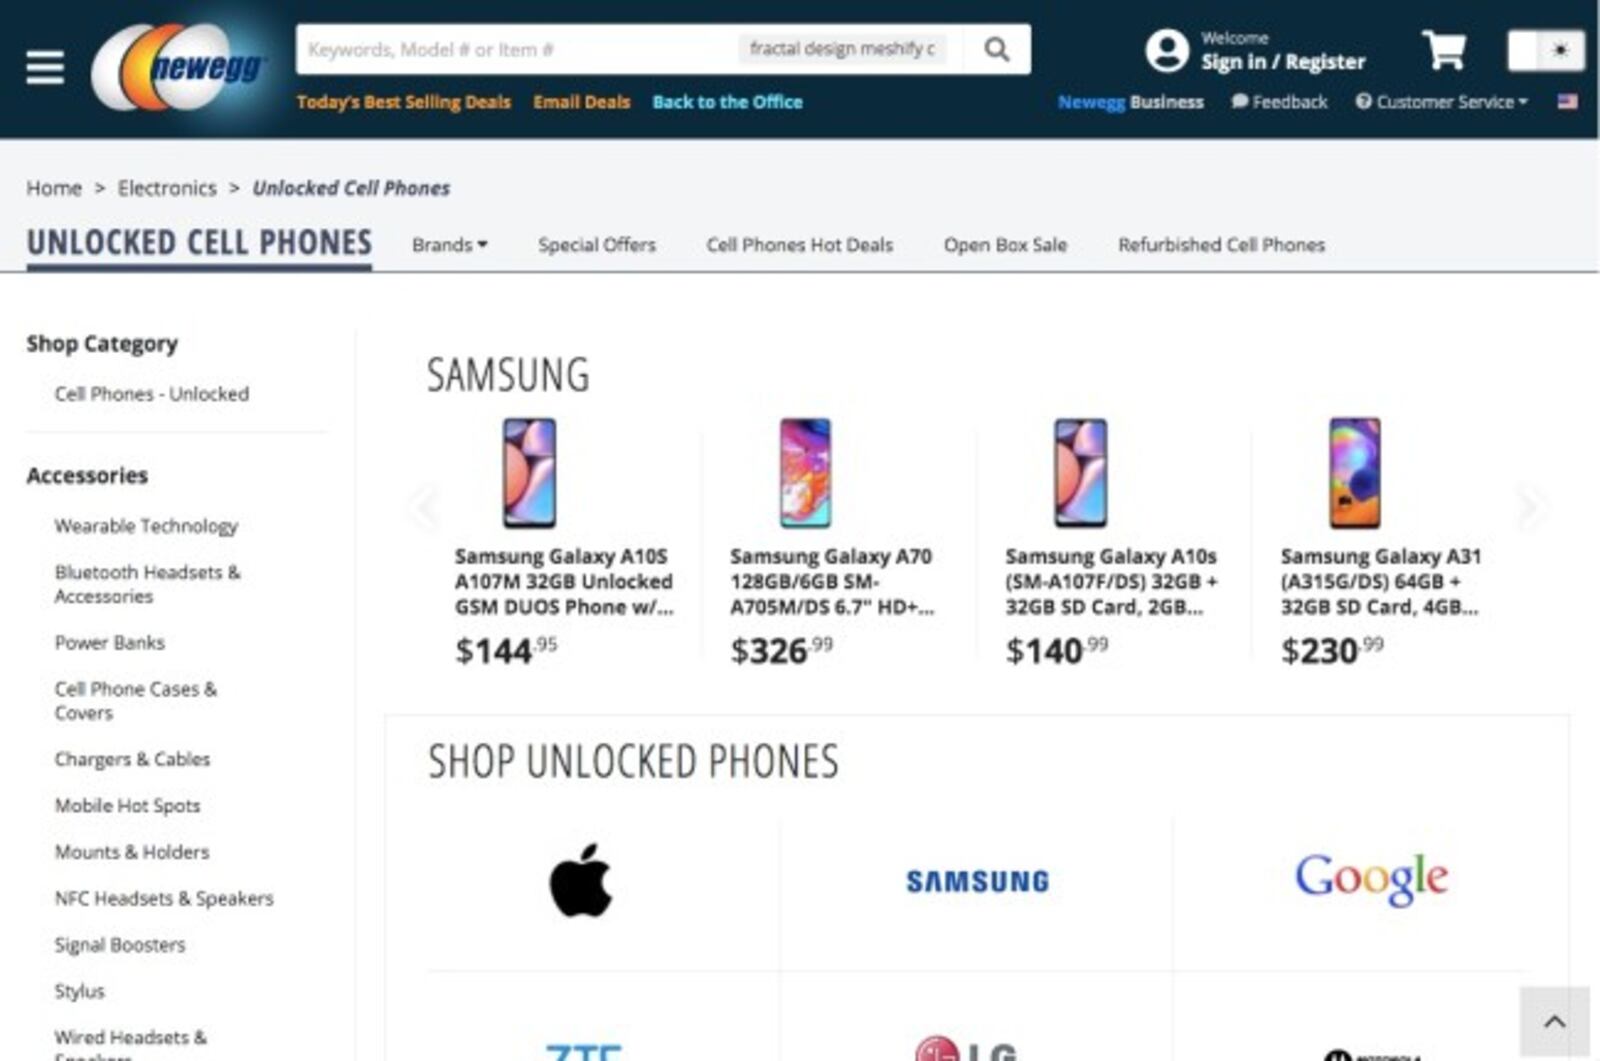
Task: Click the Feedback link
Action: tap(1279, 102)
